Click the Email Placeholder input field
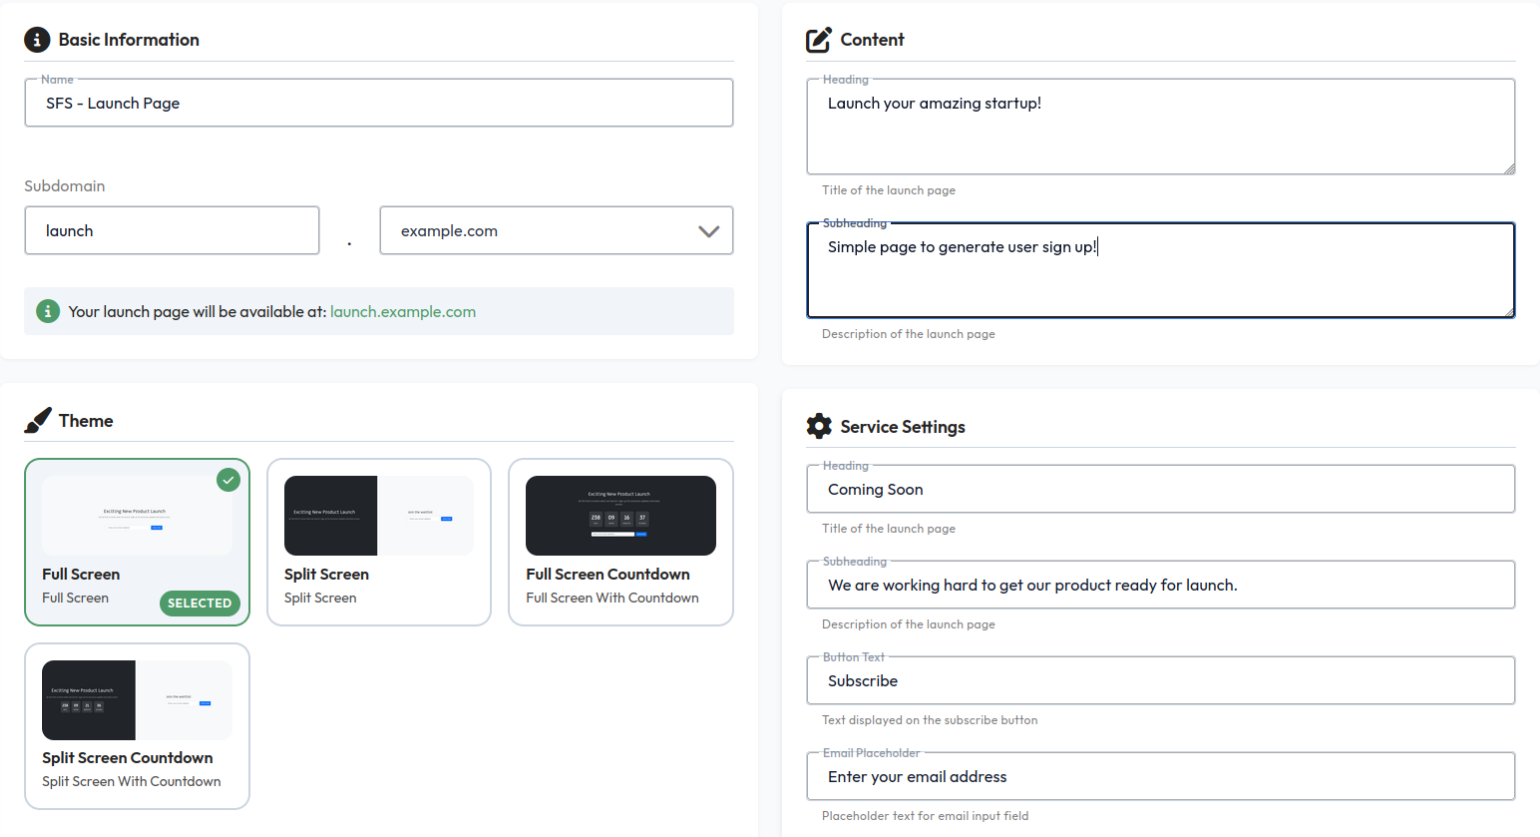Viewport: 1540px width, 837px height. point(1160,776)
